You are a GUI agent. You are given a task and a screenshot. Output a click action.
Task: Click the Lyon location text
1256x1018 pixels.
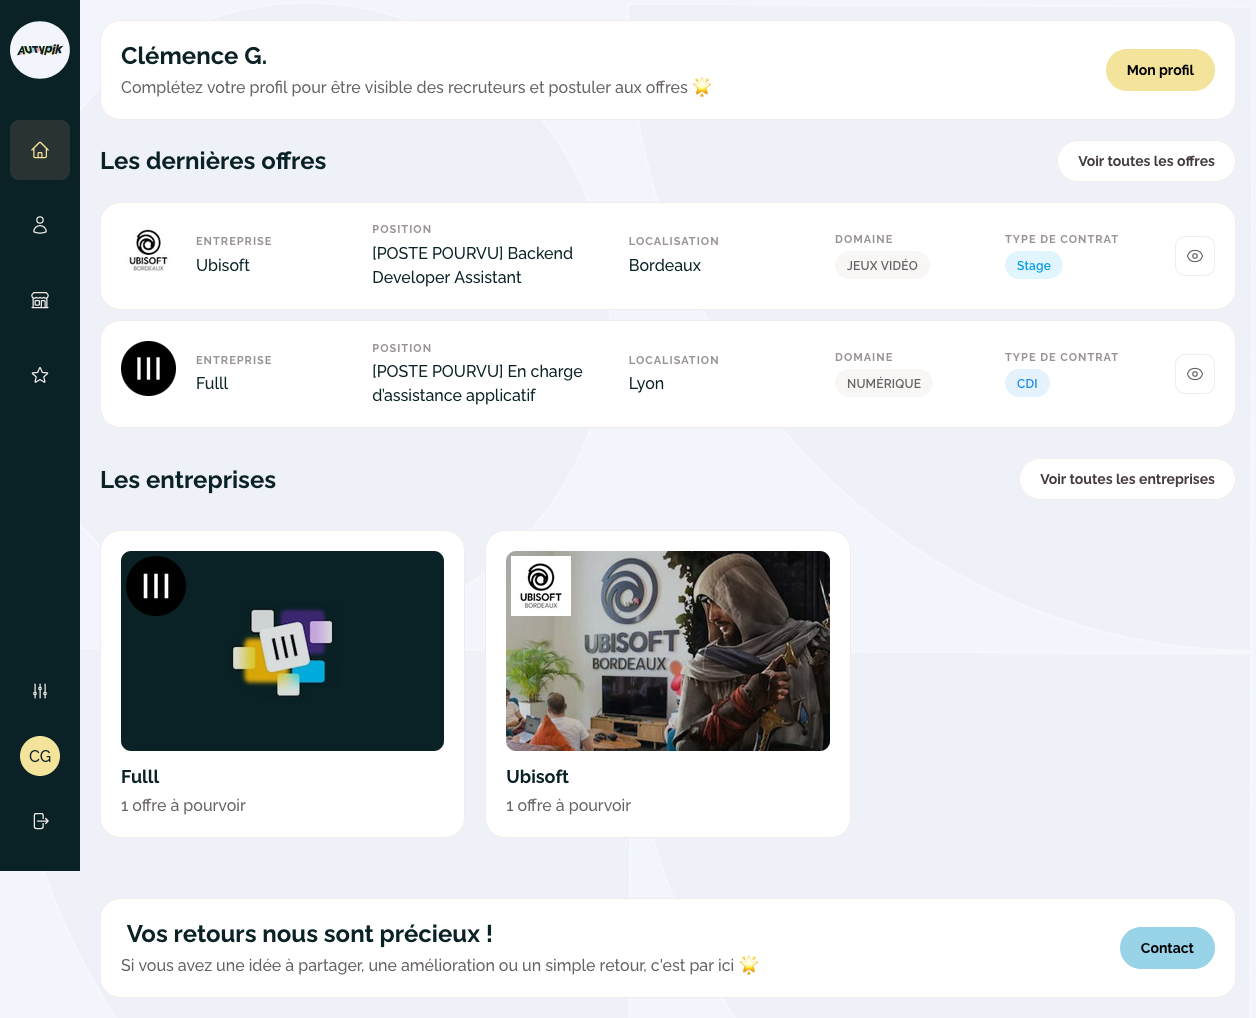coord(646,383)
